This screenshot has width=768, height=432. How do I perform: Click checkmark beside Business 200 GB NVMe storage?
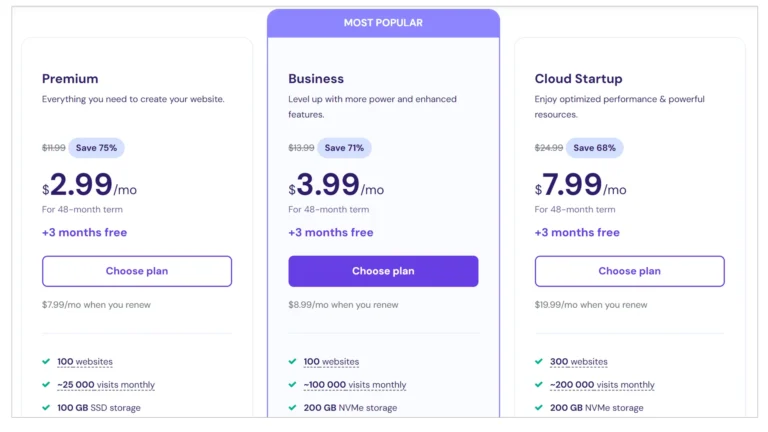click(x=292, y=408)
